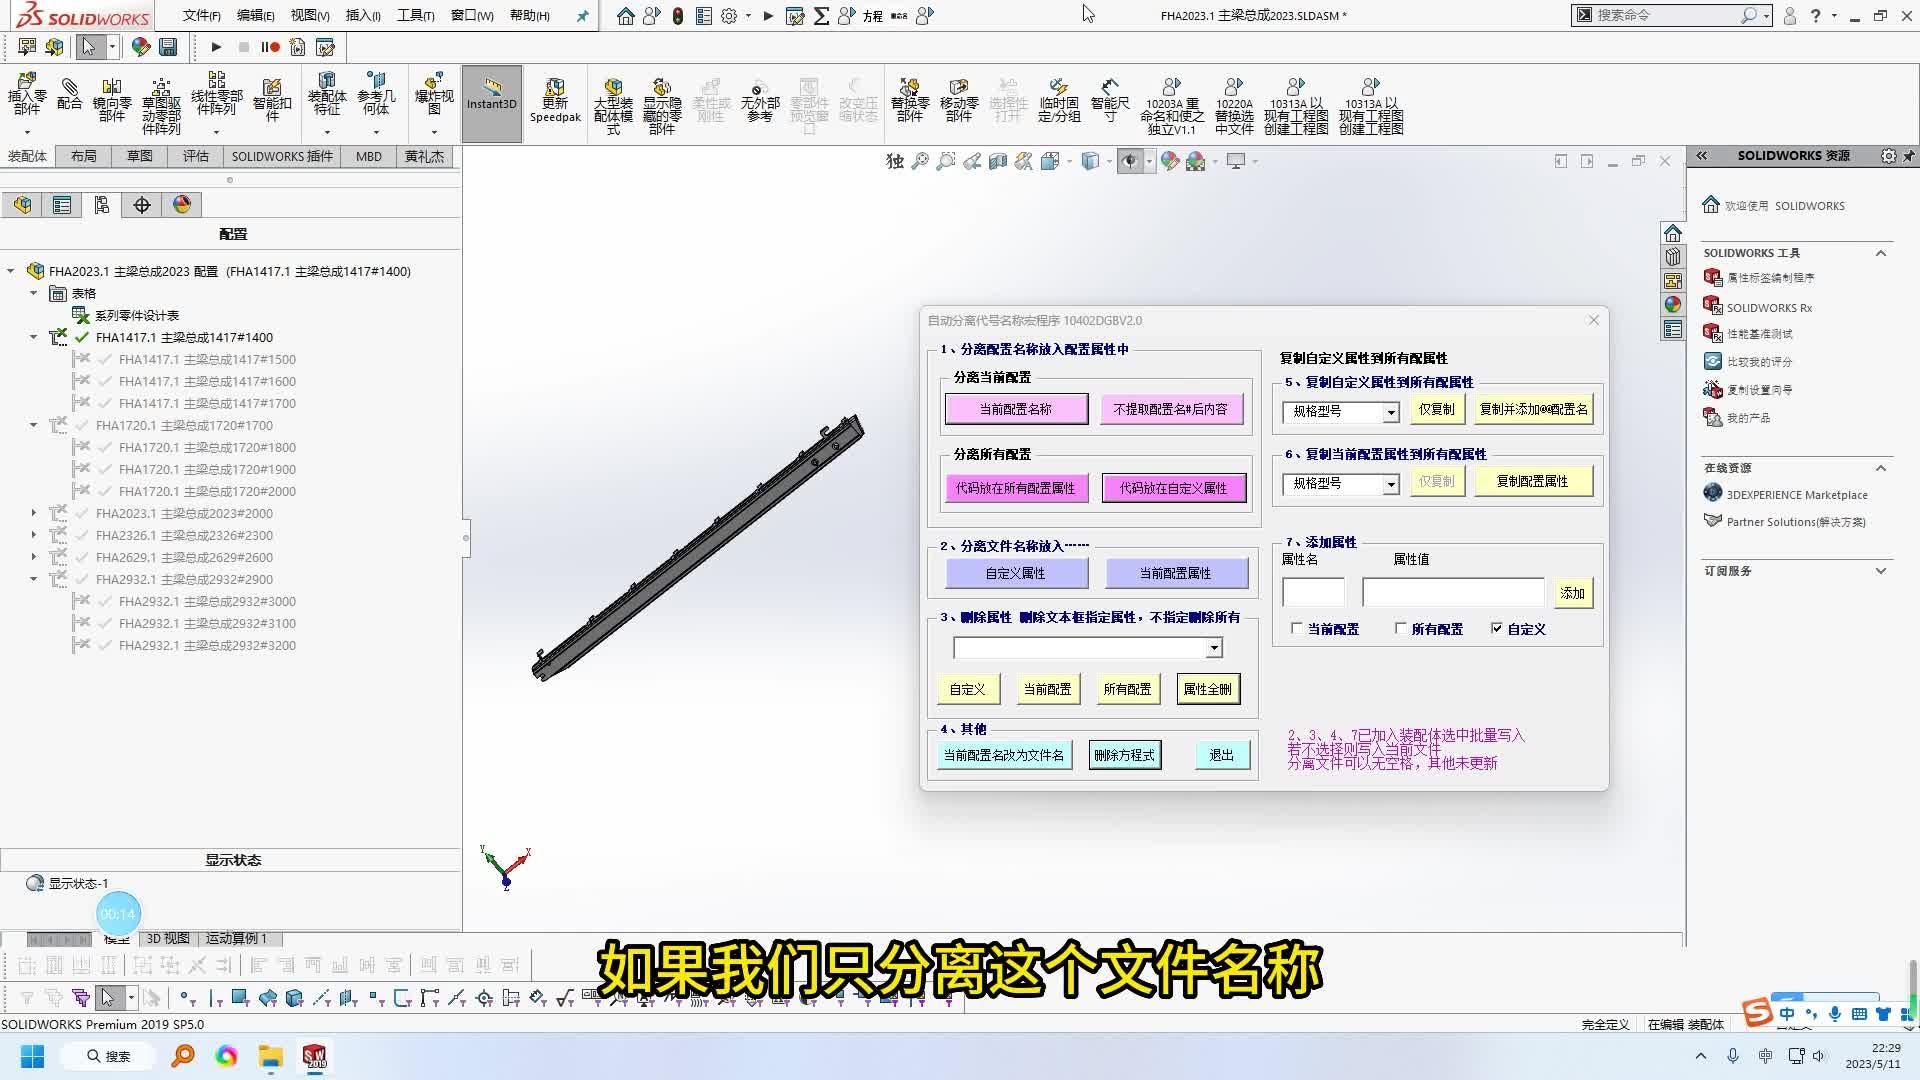This screenshot has width=1920, height=1080.
Task: Expand the 订阅服务 section in task pane
Action: [x=1881, y=571]
